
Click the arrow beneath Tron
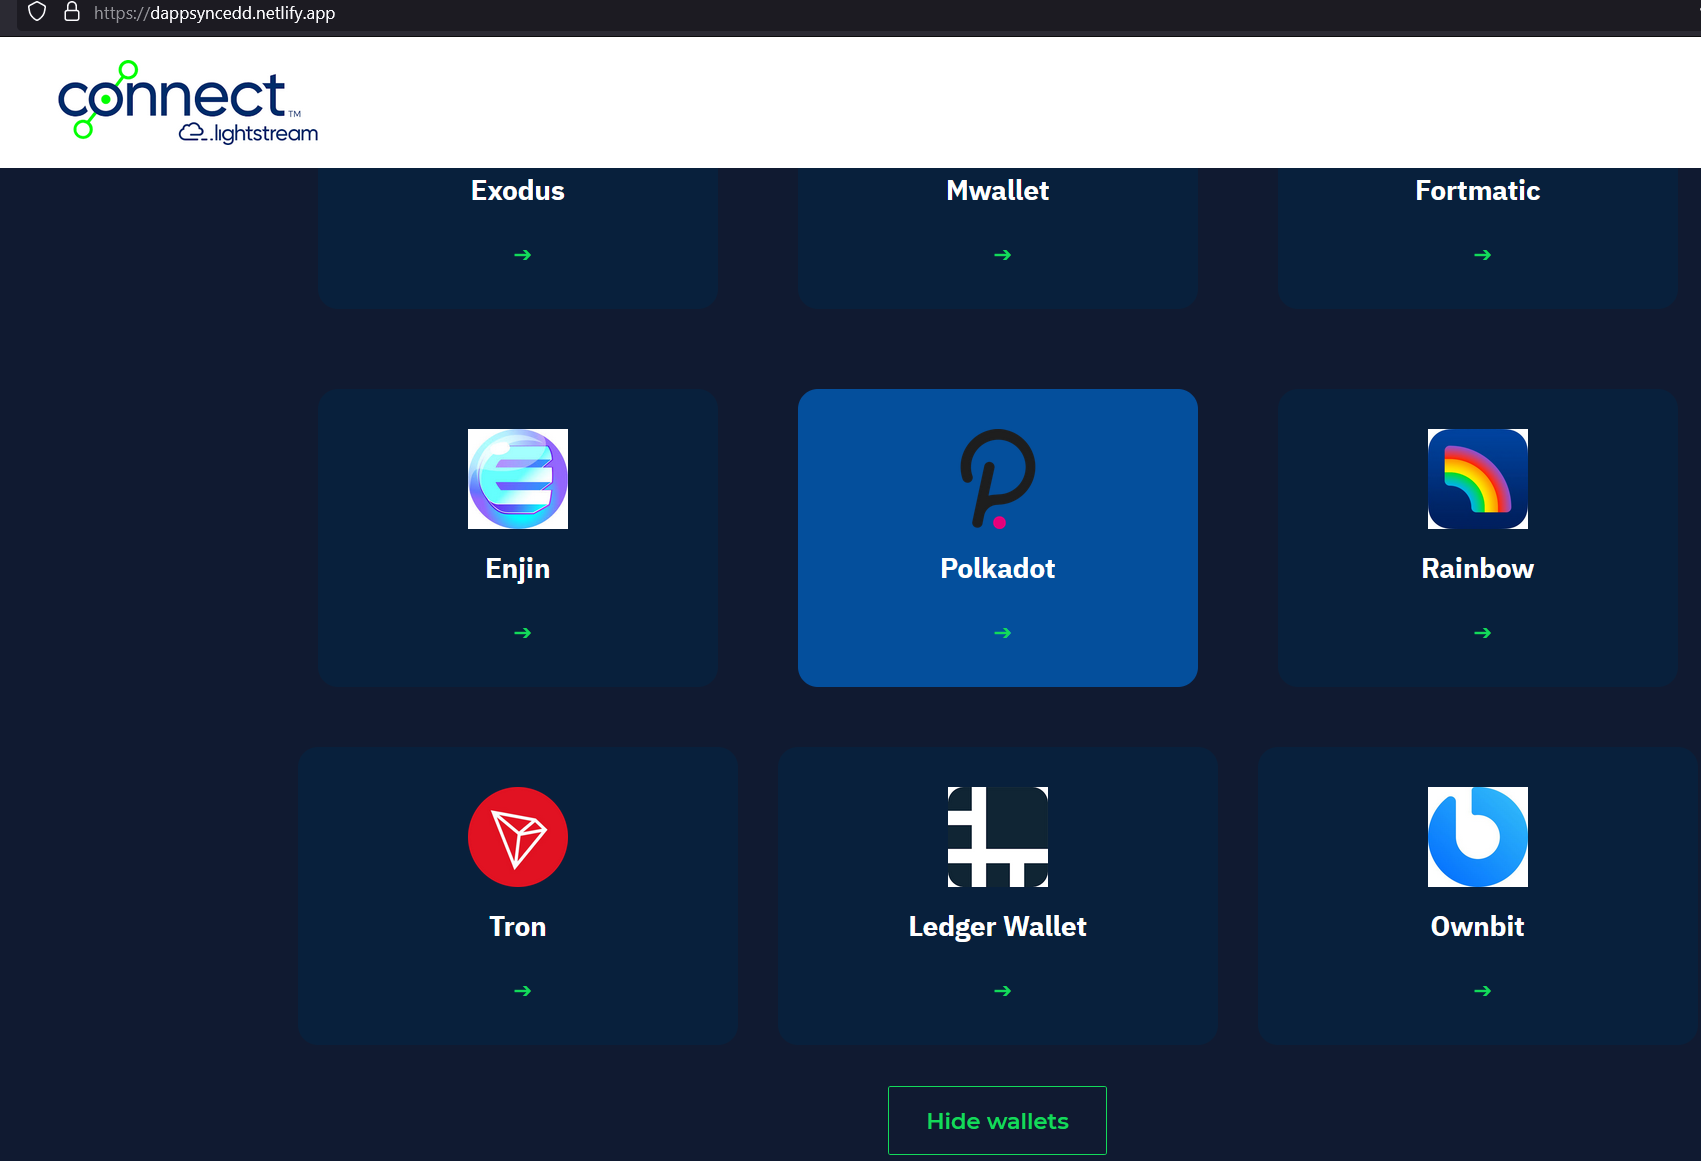pos(521,990)
